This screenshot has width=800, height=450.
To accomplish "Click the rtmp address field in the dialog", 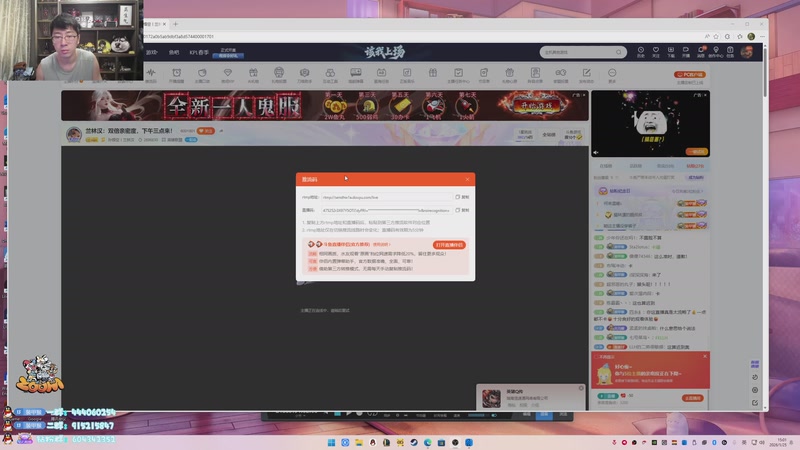I will tap(386, 197).
